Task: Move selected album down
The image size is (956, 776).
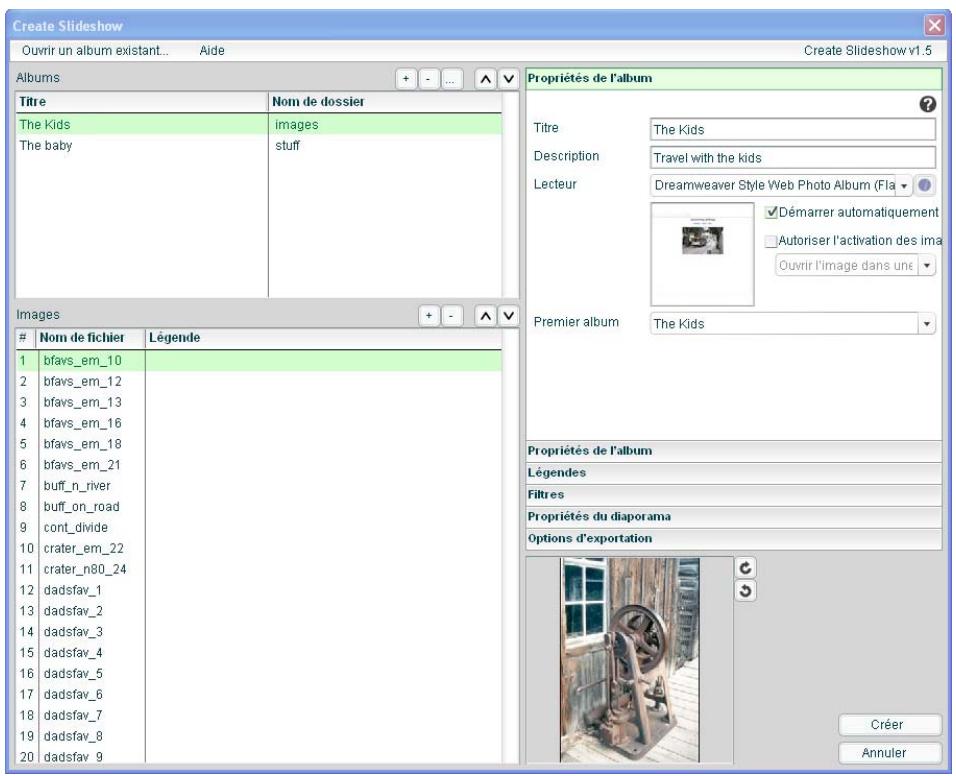Action: tap(508, 79)
